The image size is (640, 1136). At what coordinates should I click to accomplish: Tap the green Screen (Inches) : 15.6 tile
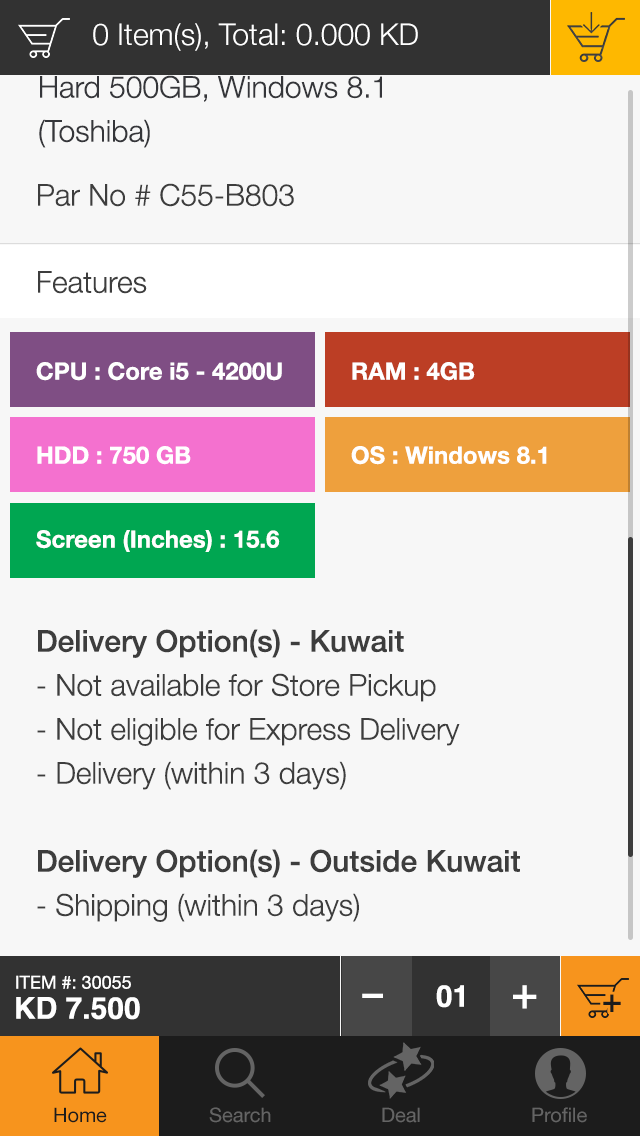162,540
